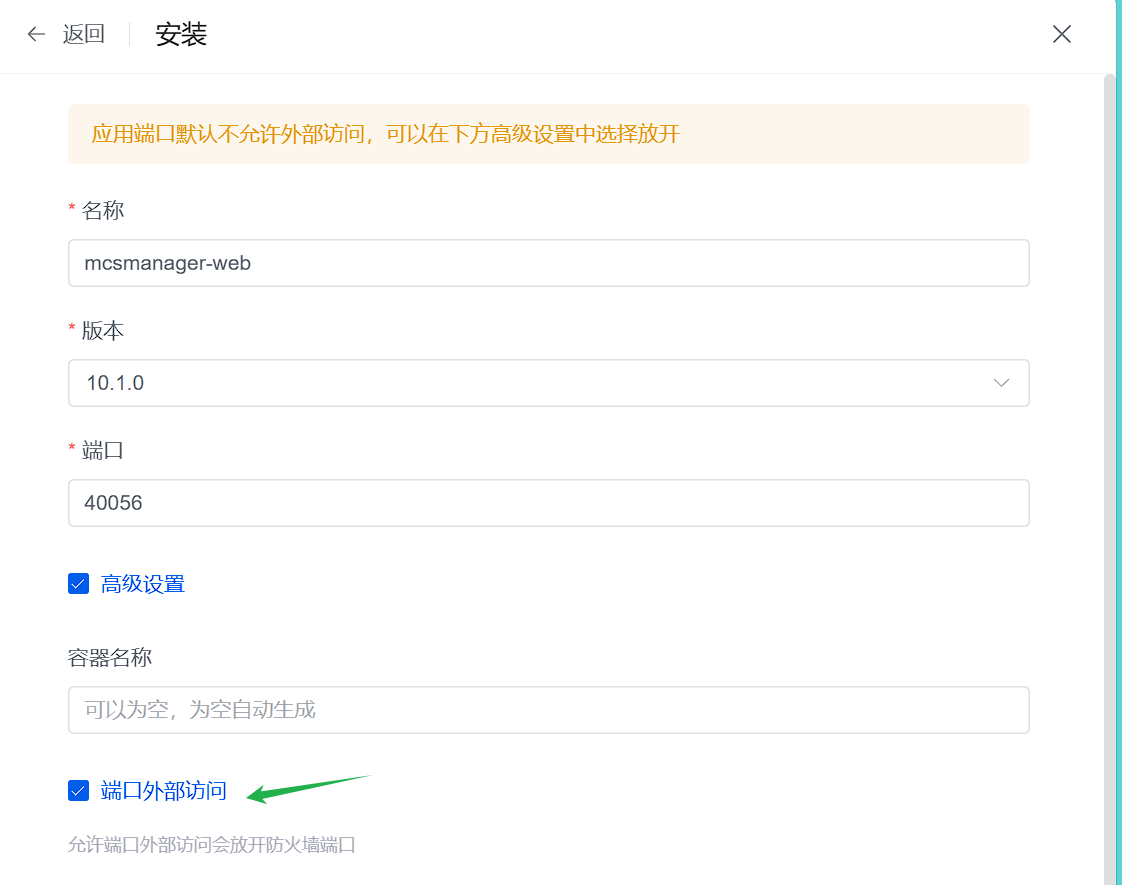Click the back arrow icon

tap(37, 34)
